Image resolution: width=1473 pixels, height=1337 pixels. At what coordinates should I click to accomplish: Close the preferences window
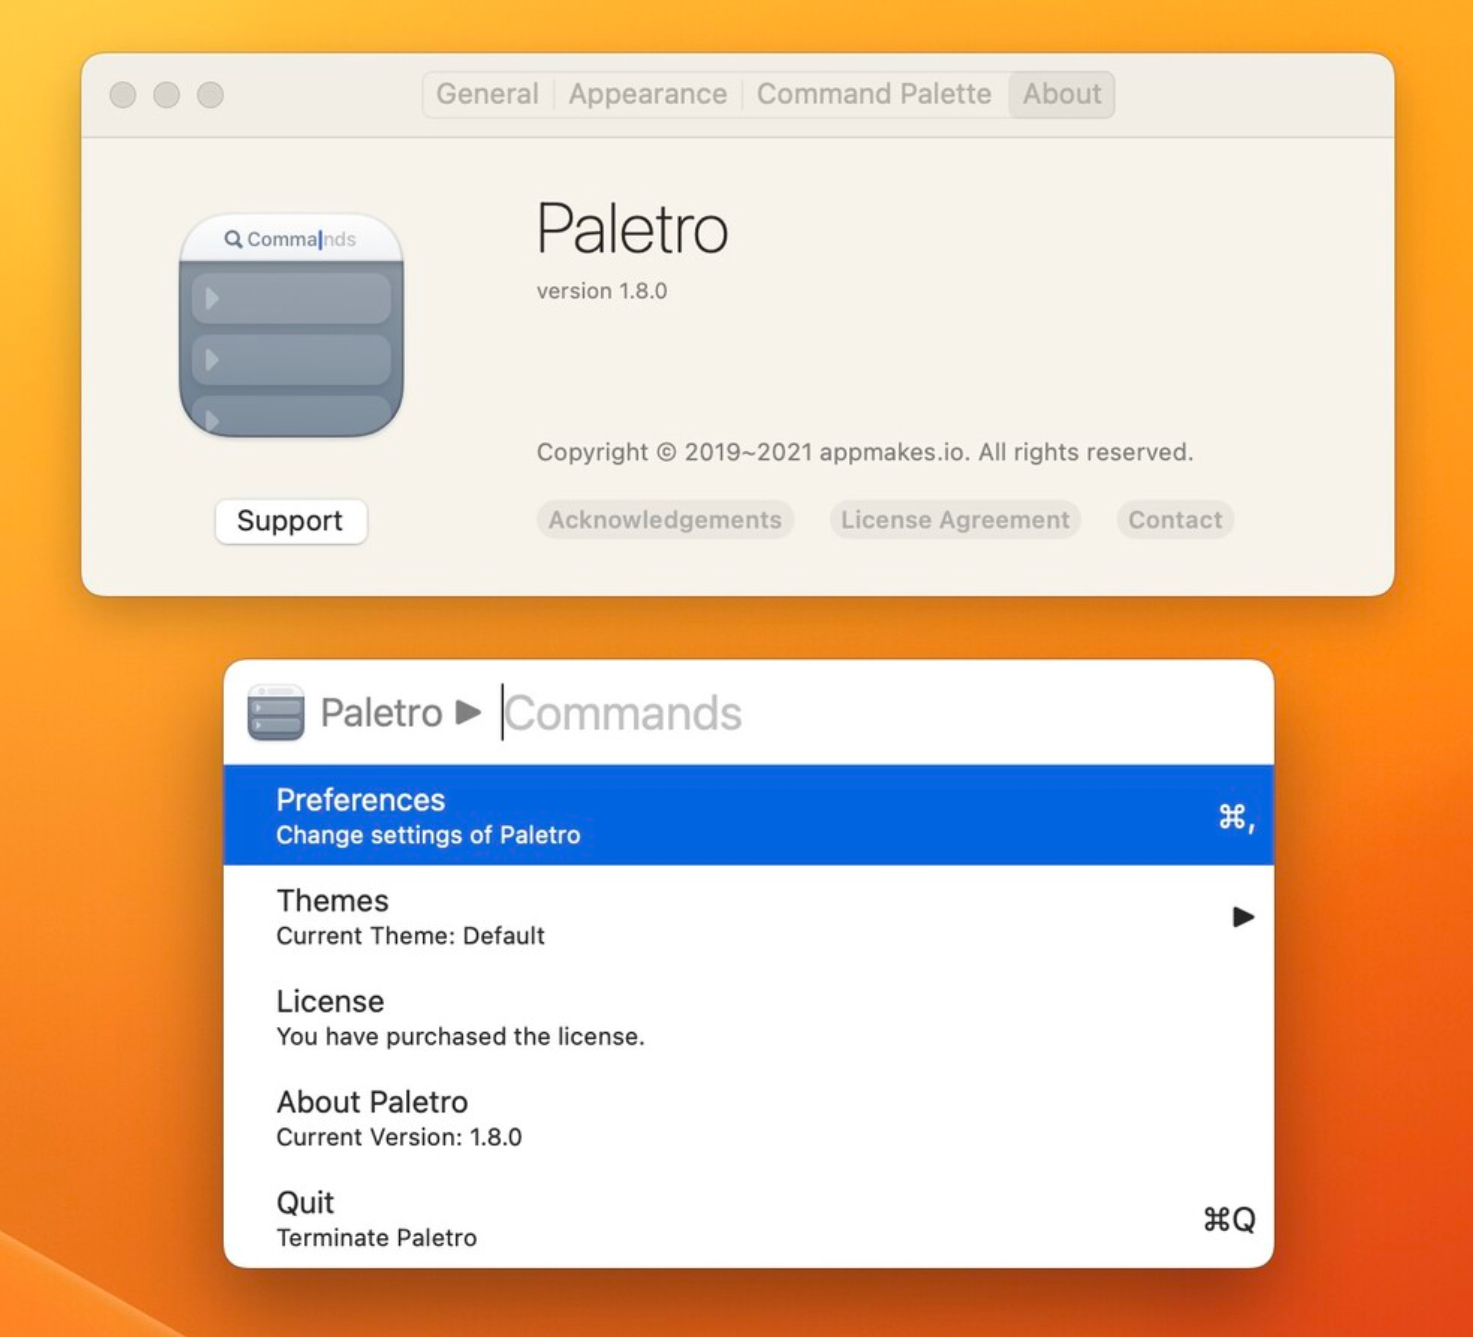tap(123, 95)
